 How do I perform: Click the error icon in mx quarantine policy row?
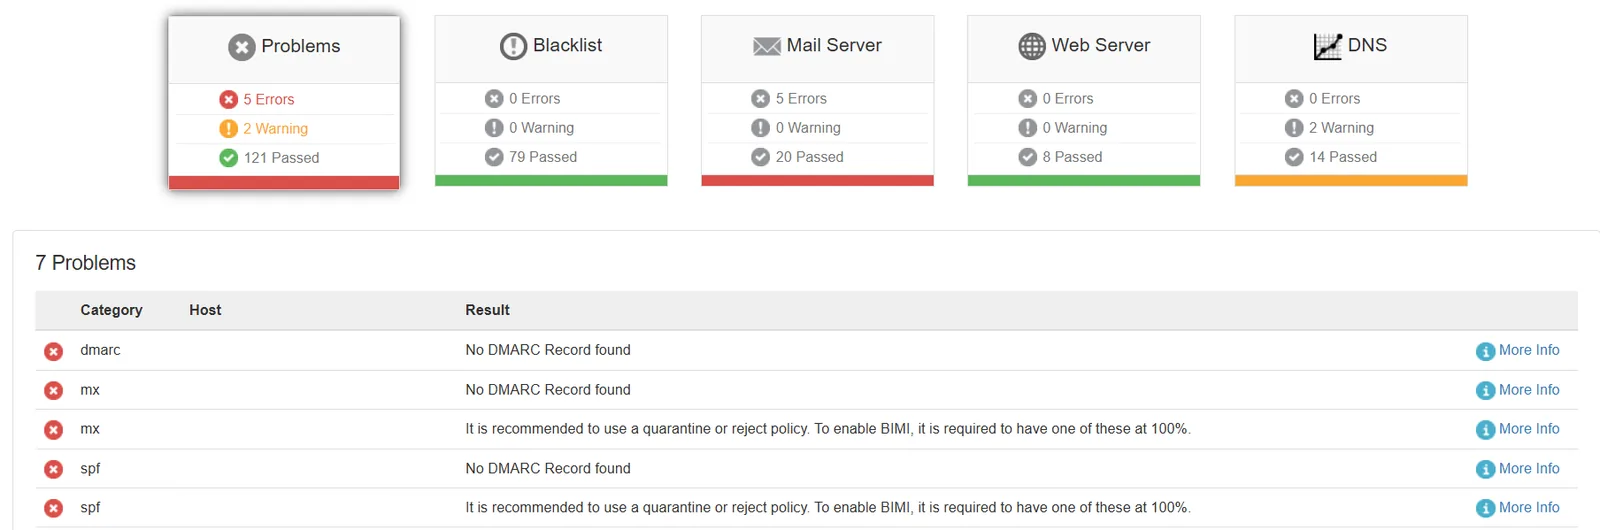pos(54,430)
